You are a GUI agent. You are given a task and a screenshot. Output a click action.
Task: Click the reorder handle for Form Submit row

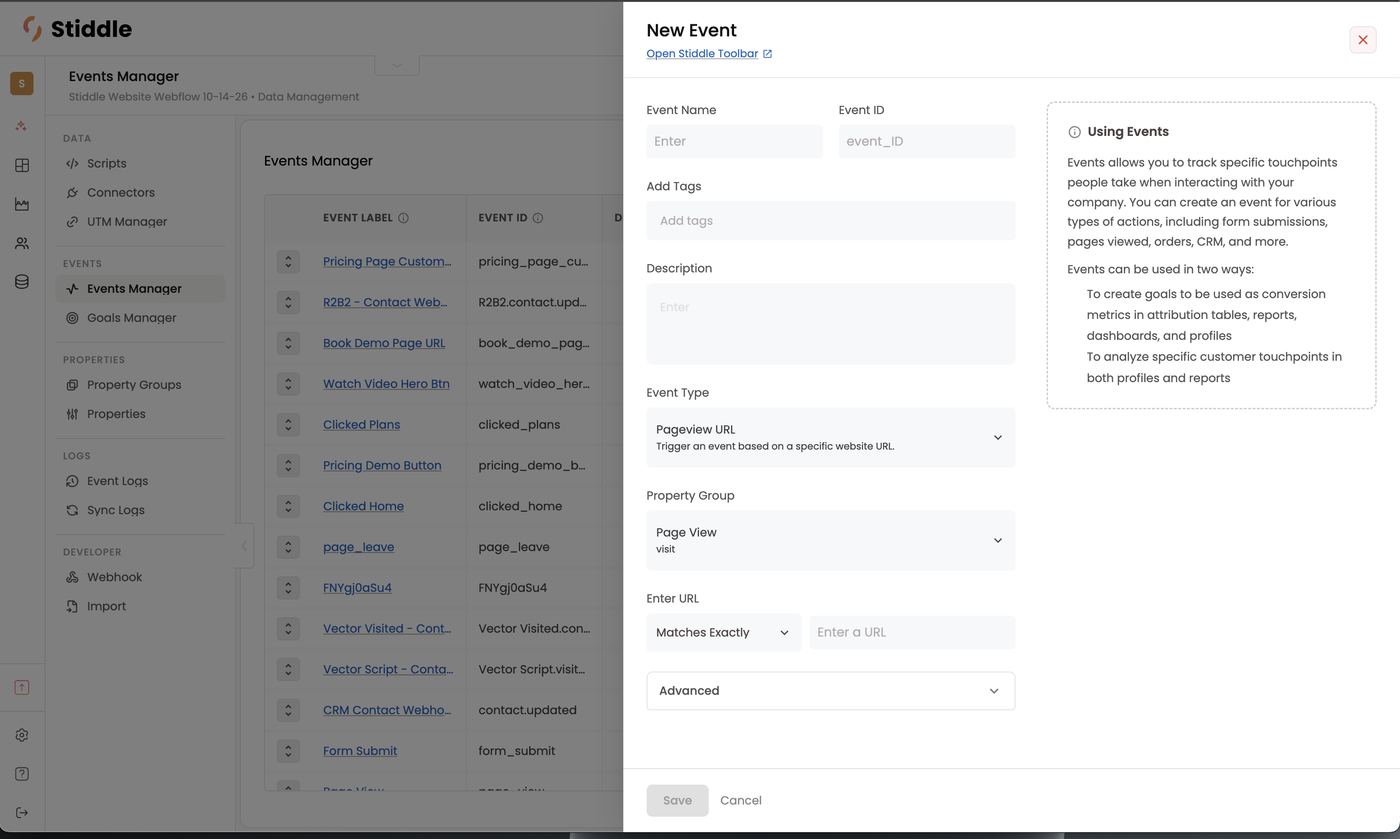point(288,751)
